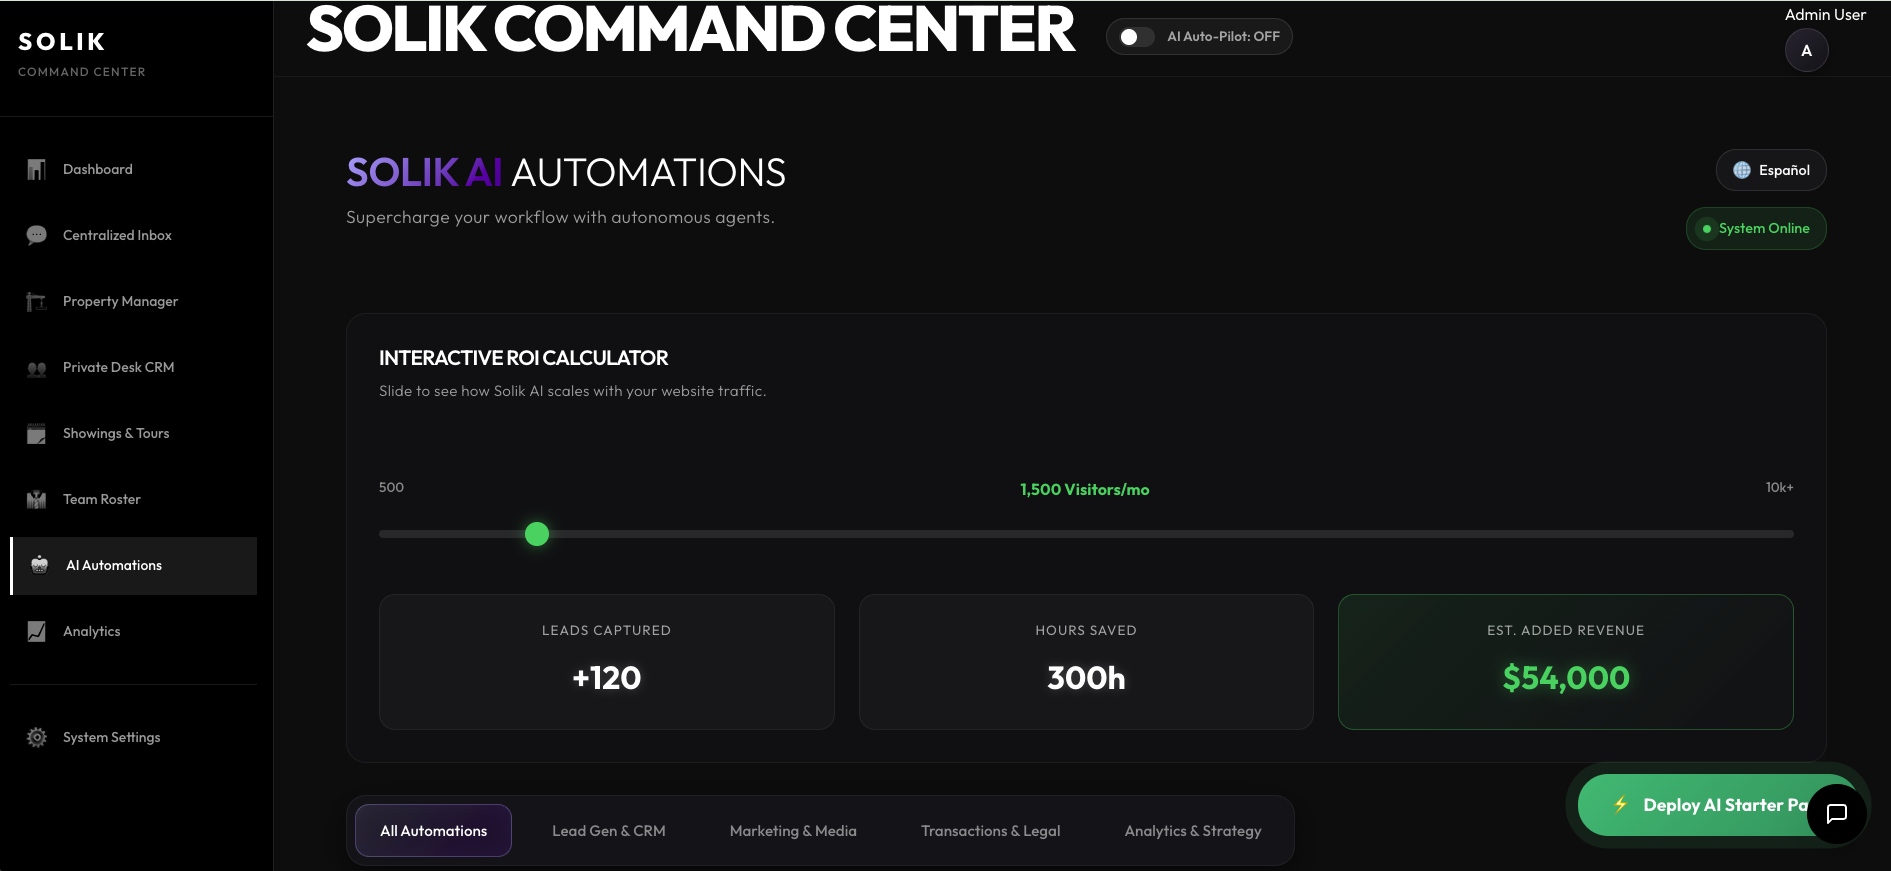The image size is (1891, 871).
Task: Open the Dashboard menu item
Action: pyautogui.click(x=134, y=169)
